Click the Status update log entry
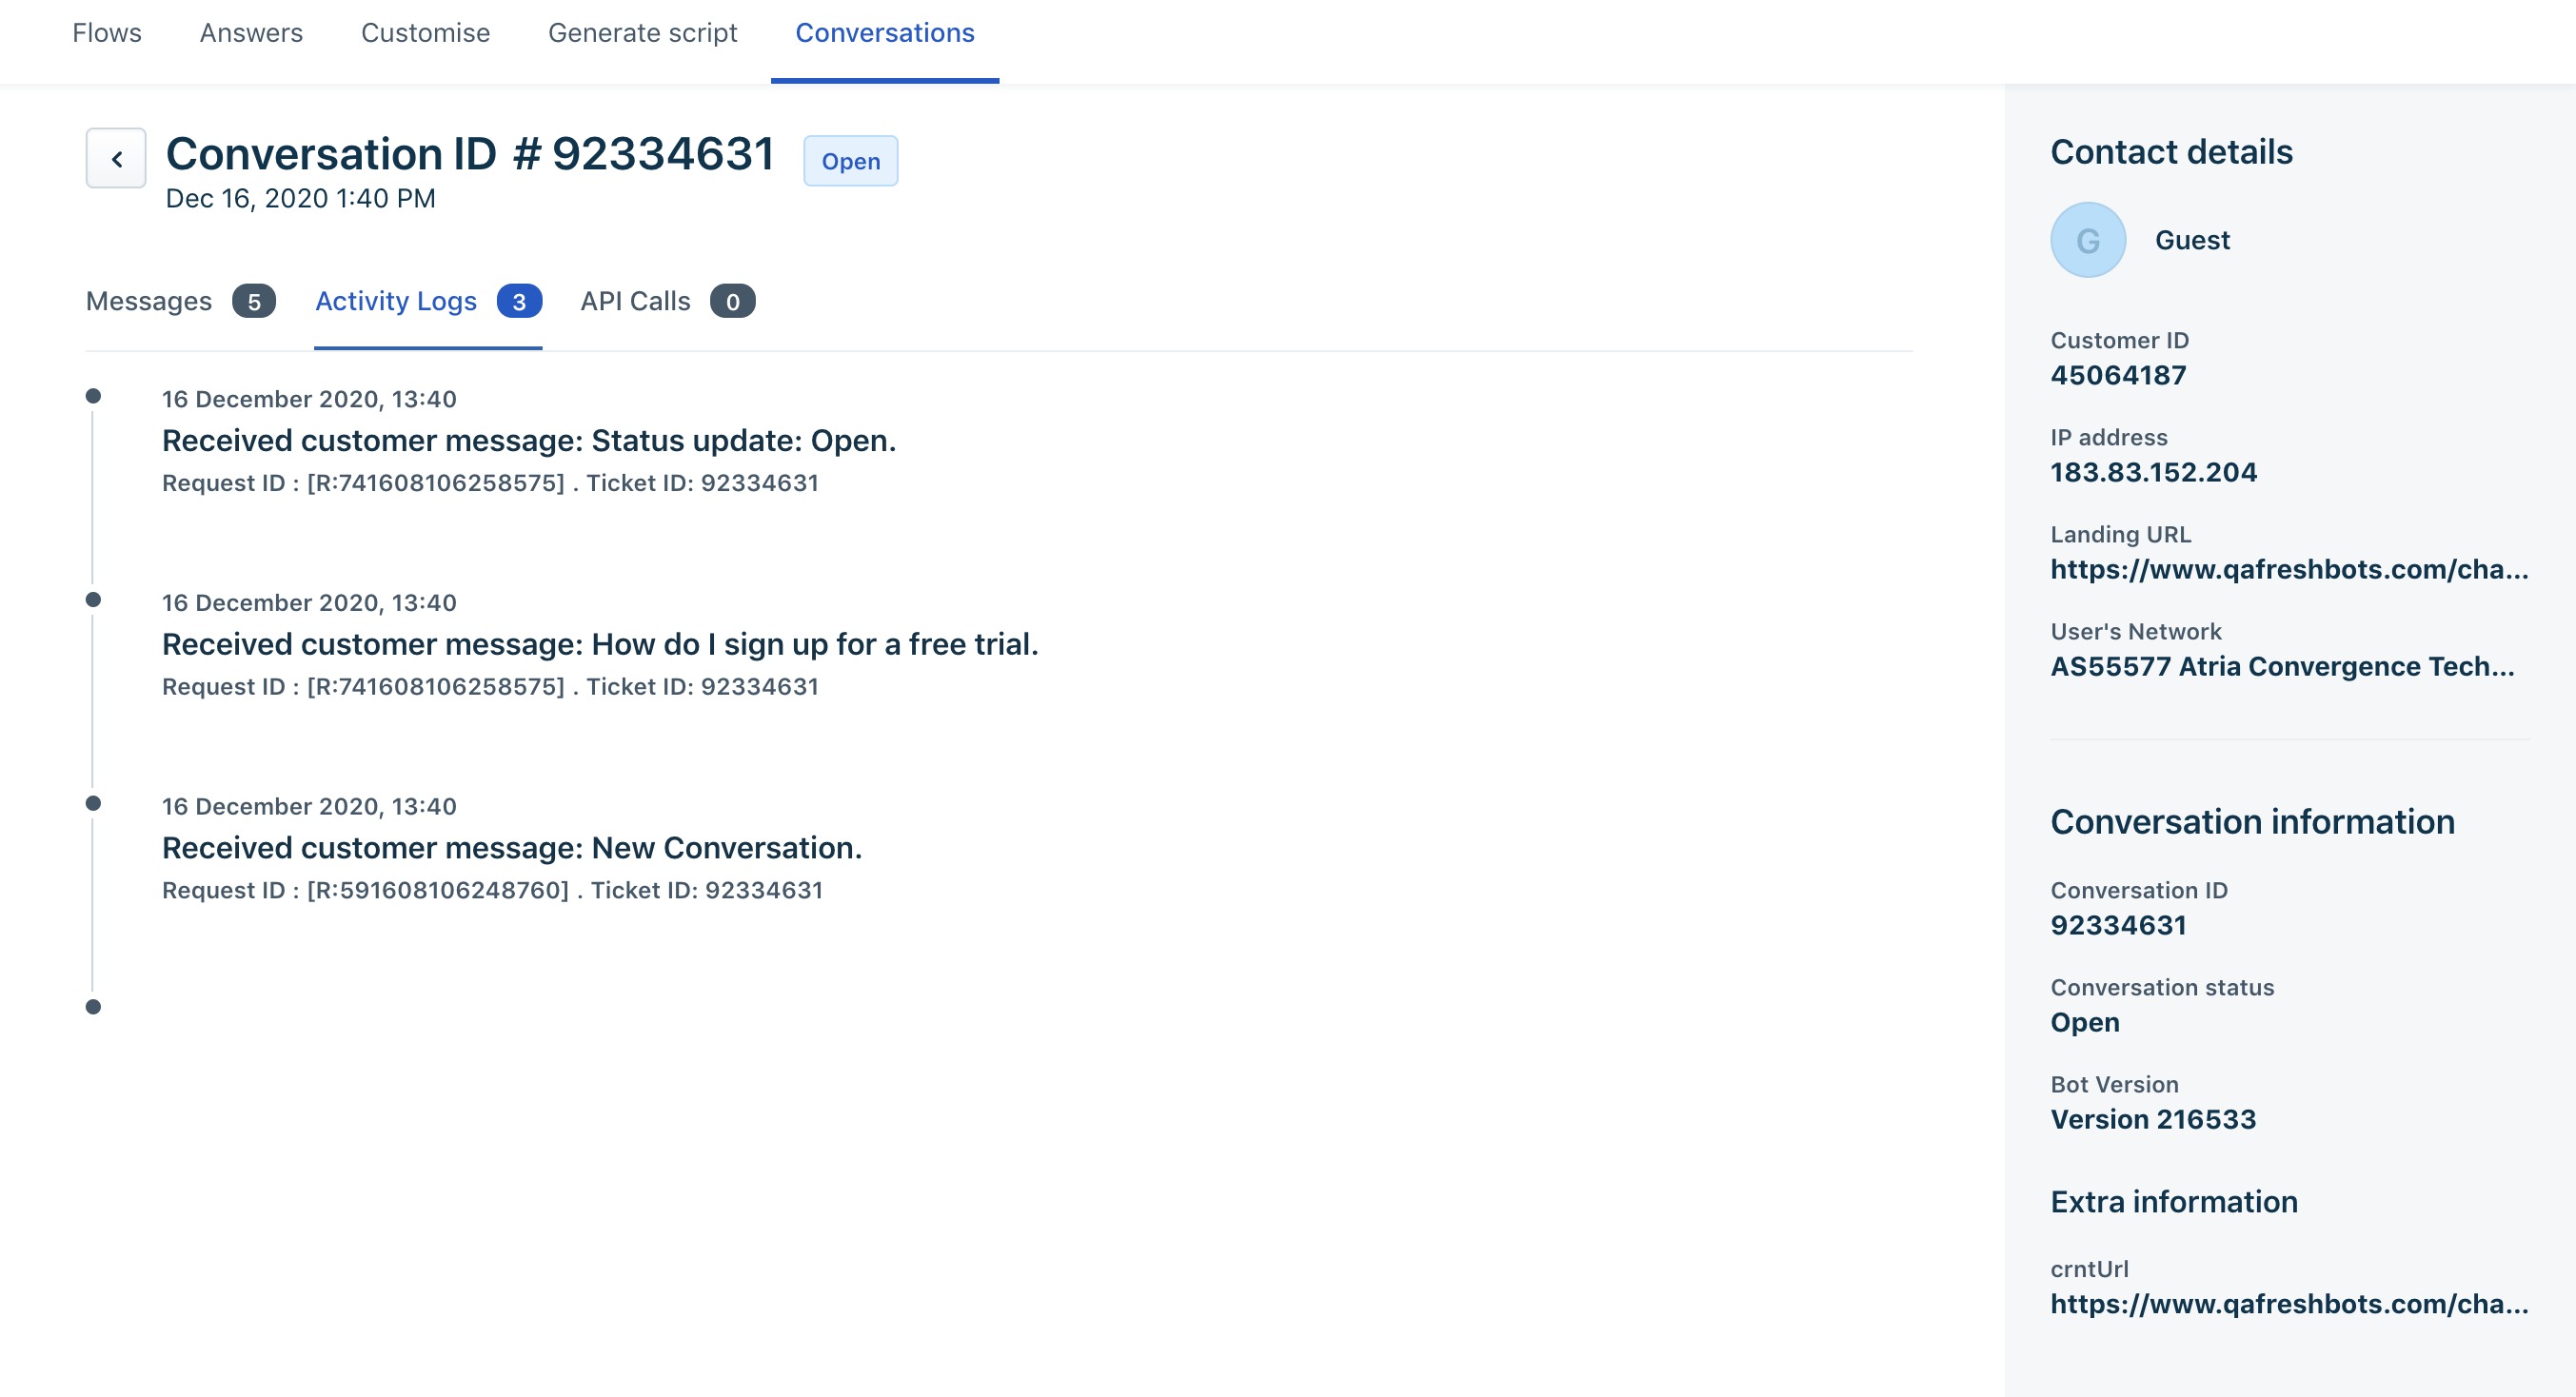Screen dimensions: 2576x1397 [528, 441]
